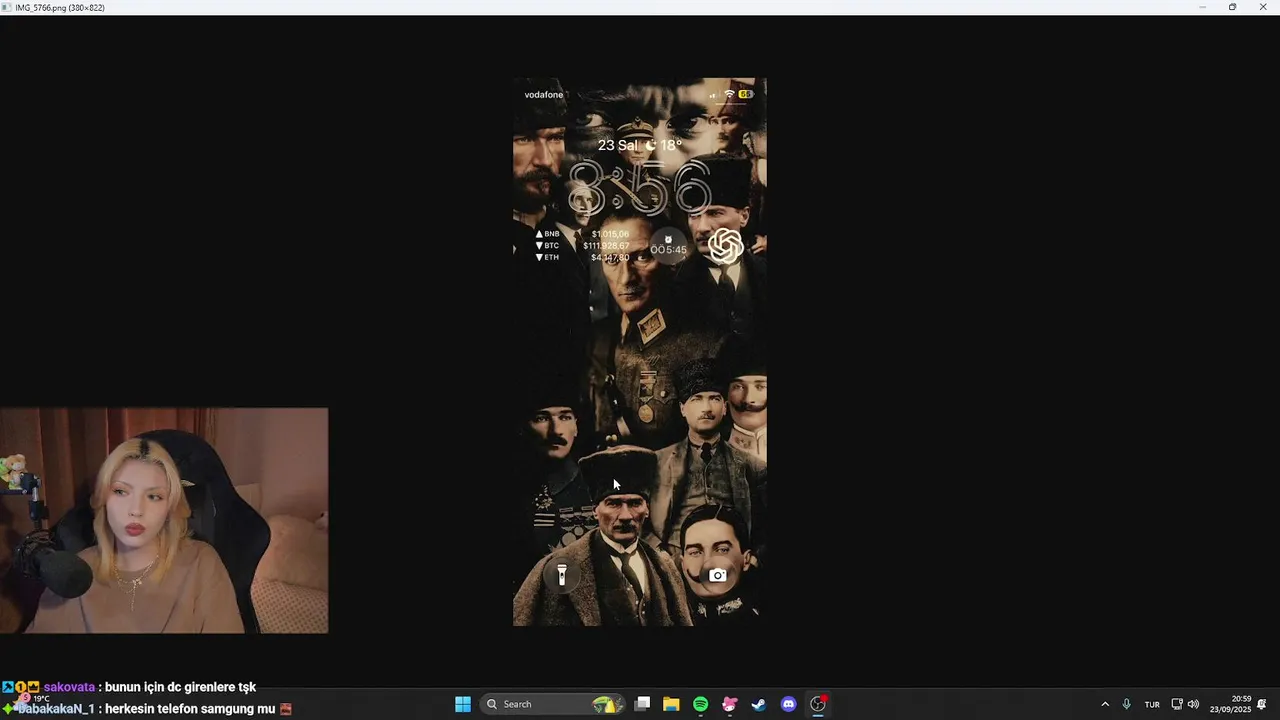The height and width of the screenshot is (720, 1280).
Task: Click the 00:45 timer widget
Action: (x=668, y=246)
